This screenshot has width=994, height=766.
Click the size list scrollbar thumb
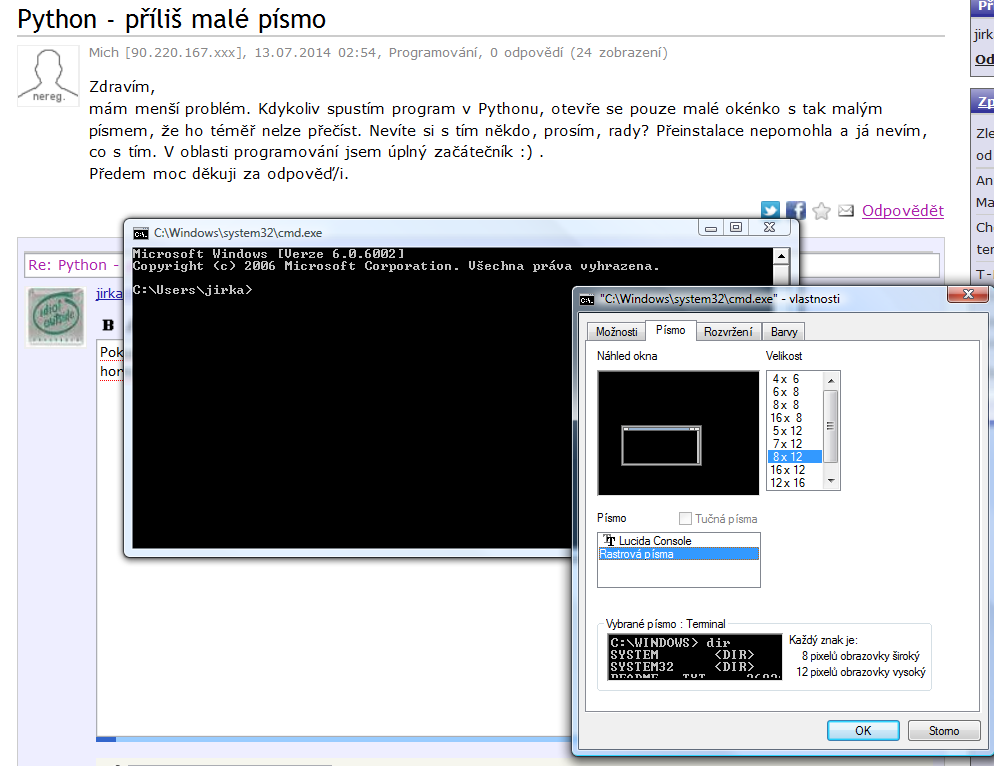[830, 426]
